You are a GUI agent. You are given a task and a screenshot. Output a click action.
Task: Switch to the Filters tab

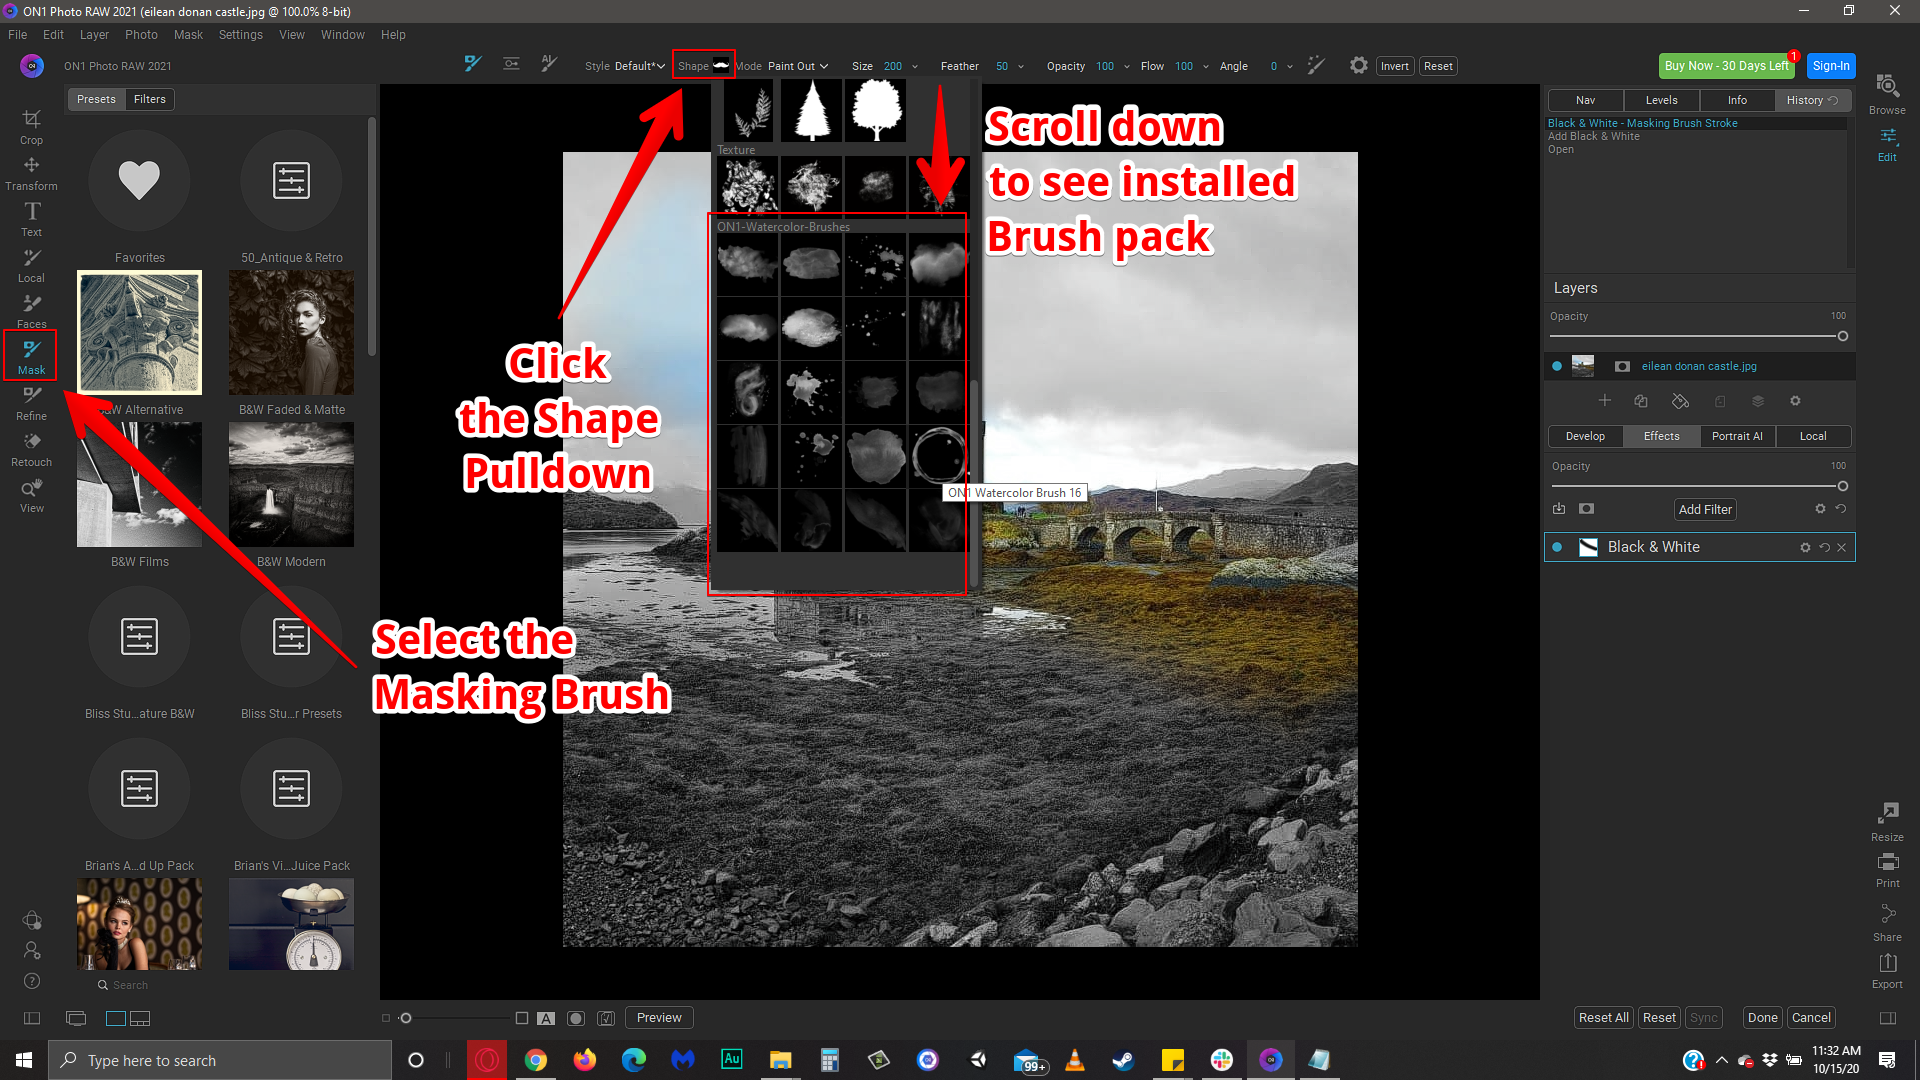coord(150,99)
